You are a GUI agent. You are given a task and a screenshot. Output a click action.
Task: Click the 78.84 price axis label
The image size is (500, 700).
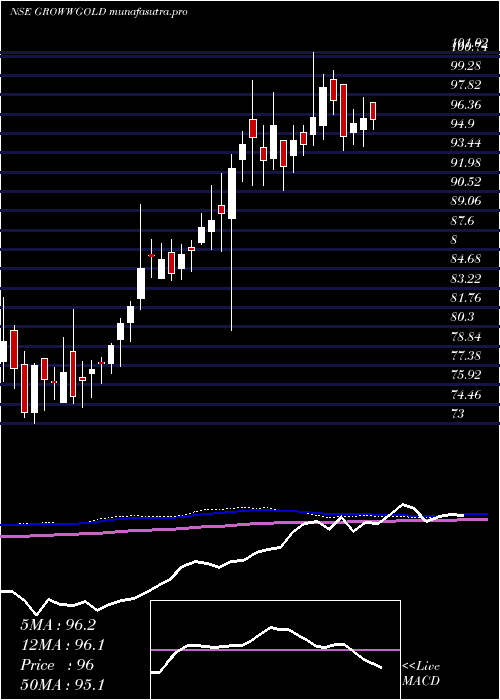466,337
